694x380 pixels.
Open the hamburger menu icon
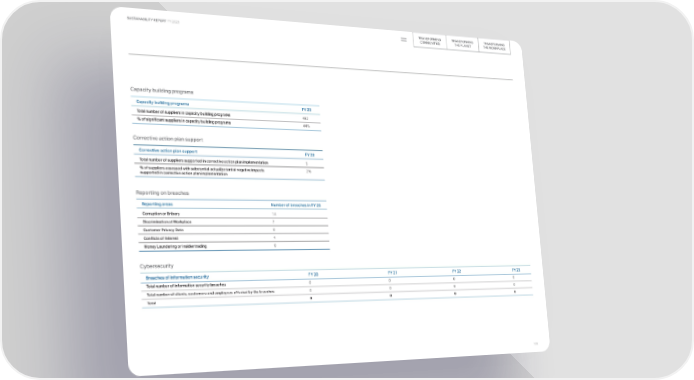[404, 39]
